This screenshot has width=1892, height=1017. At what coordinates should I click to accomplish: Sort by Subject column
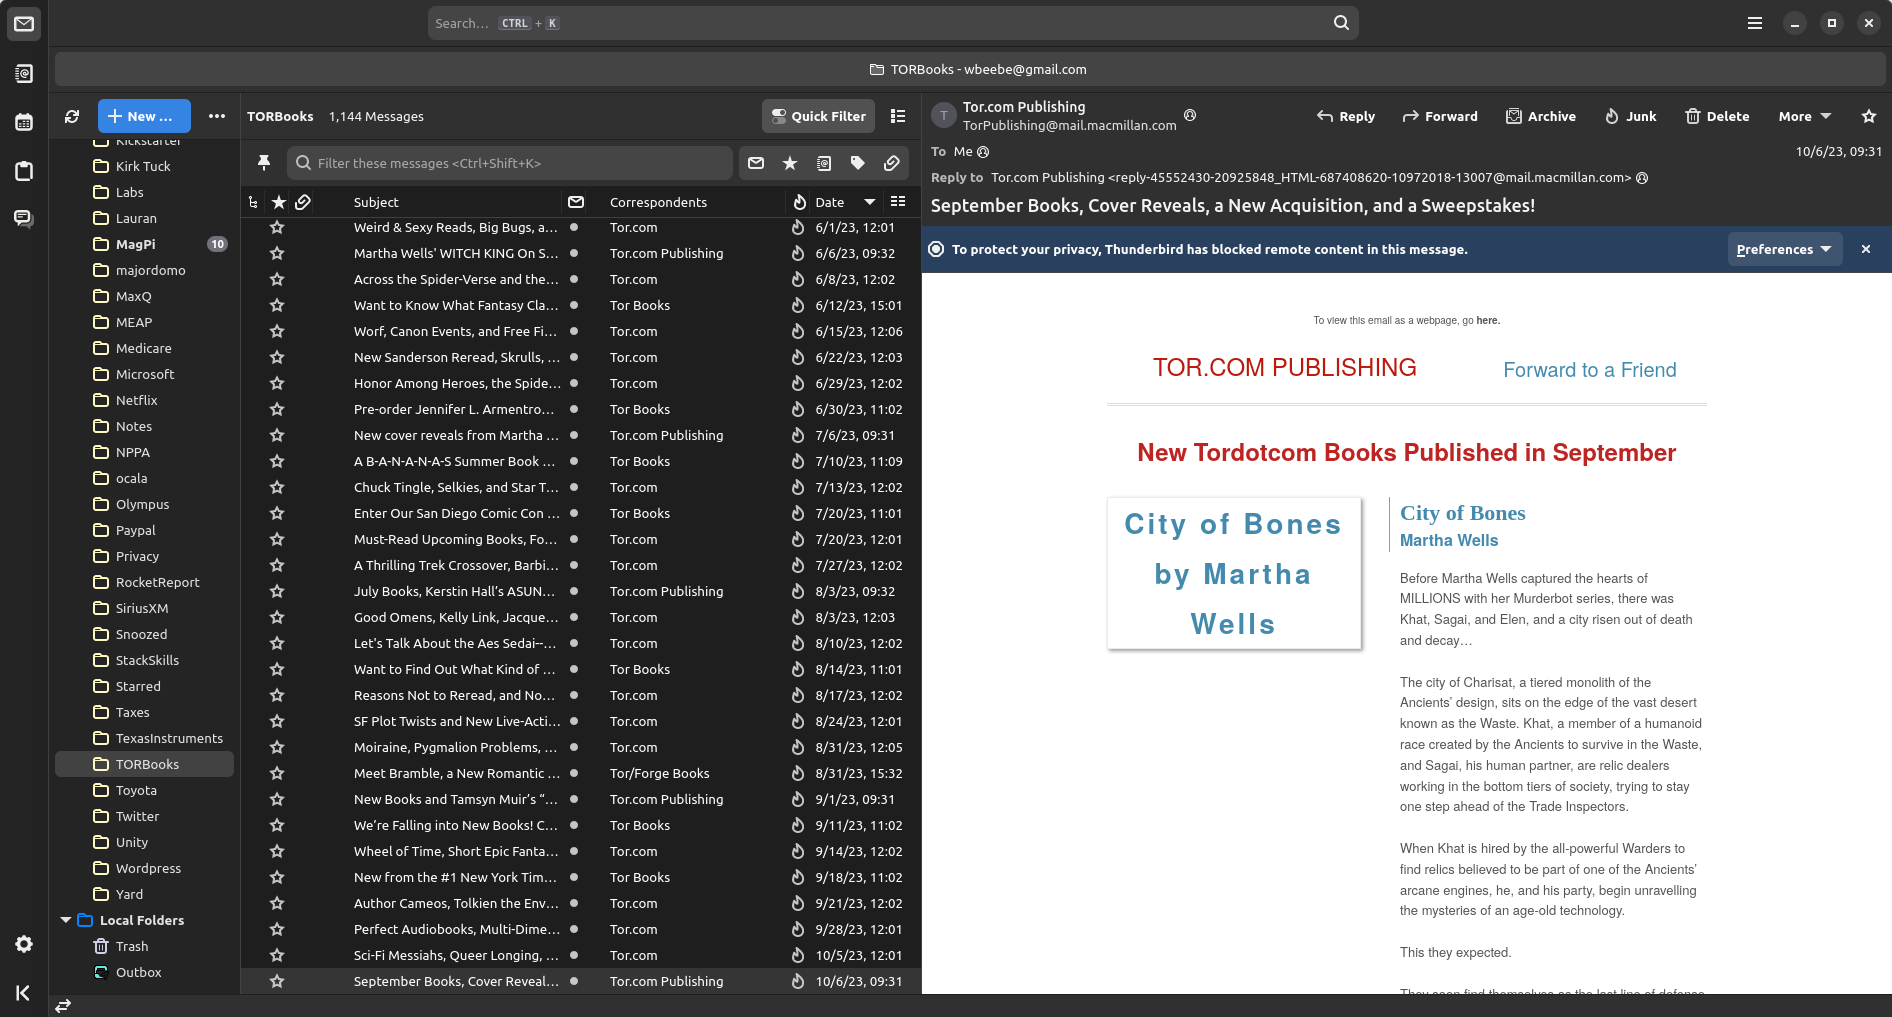point(376,202)
